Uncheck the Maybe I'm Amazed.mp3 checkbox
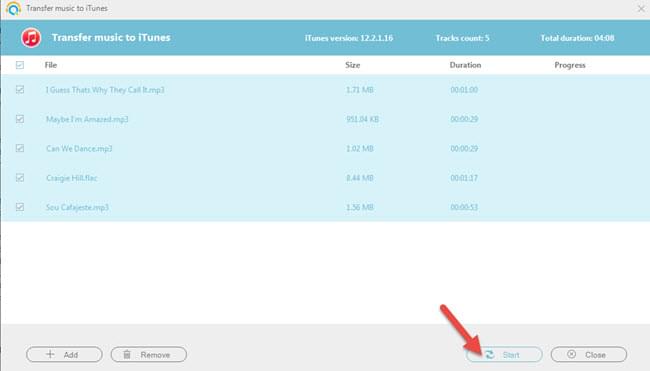 pos(19,119)
